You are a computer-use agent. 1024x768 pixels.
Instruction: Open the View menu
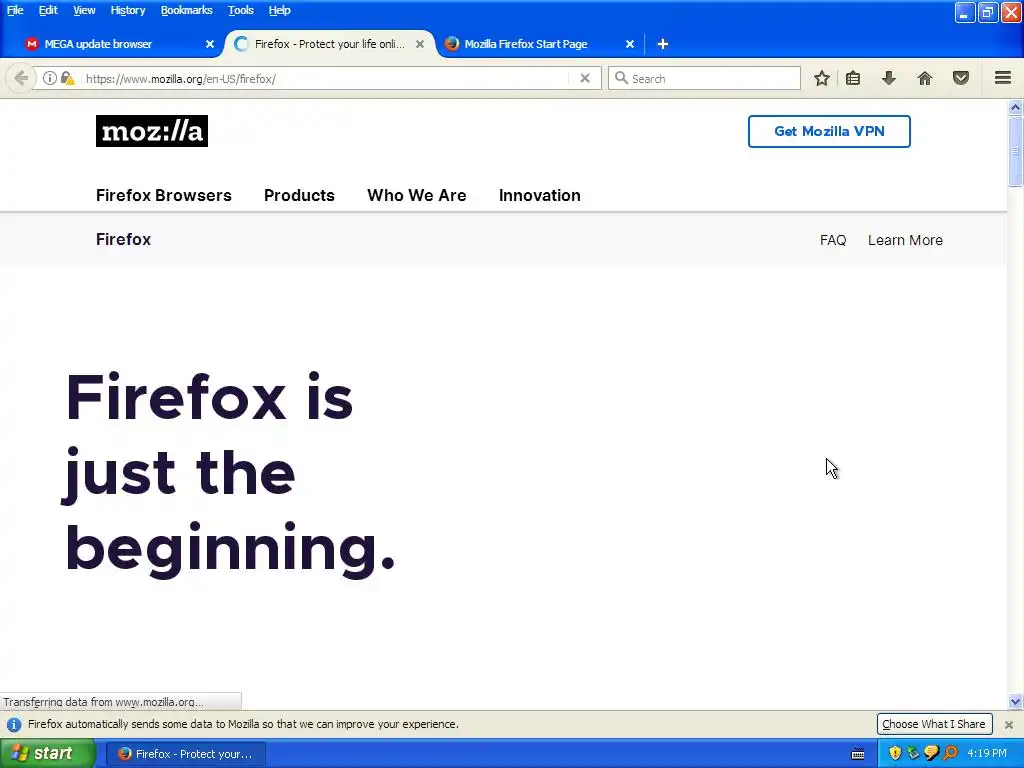tap(84, 10)
